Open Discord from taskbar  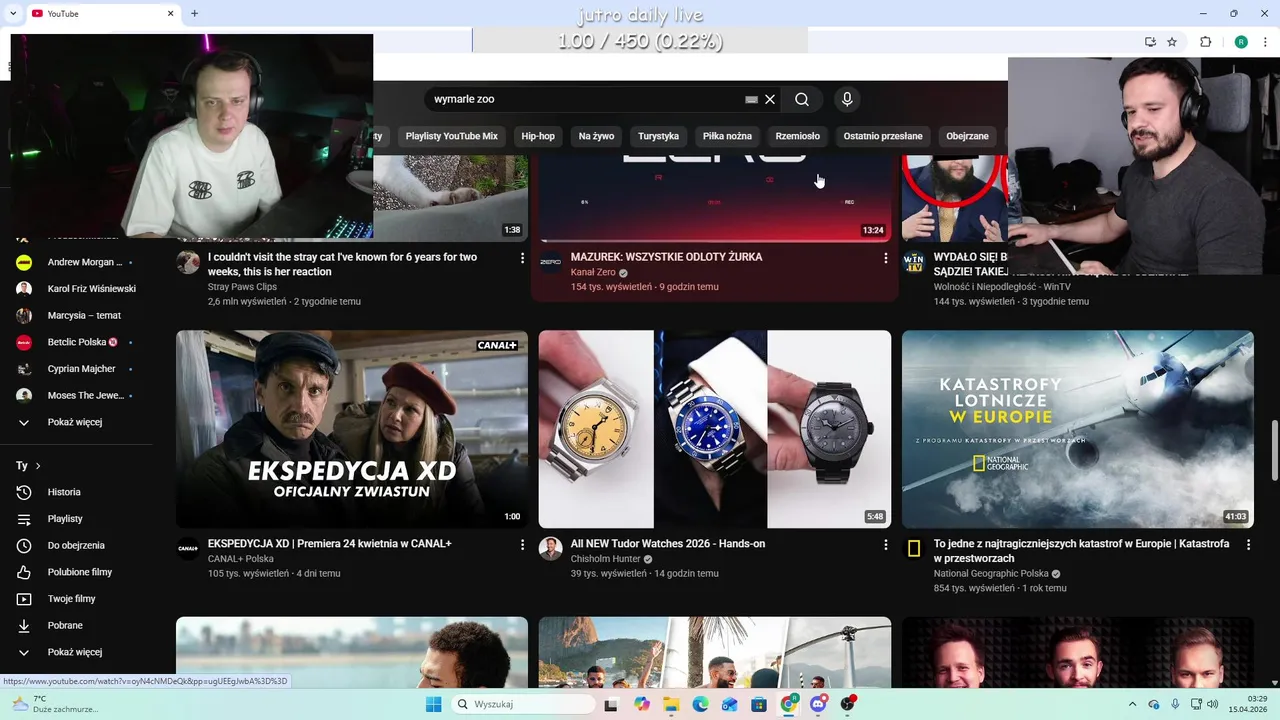coord(819,704)
